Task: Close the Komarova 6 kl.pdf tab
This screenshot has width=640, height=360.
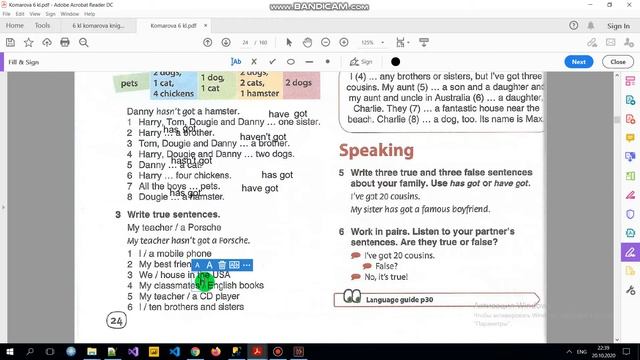Action: pyautogui.click(x=205, y=25)
